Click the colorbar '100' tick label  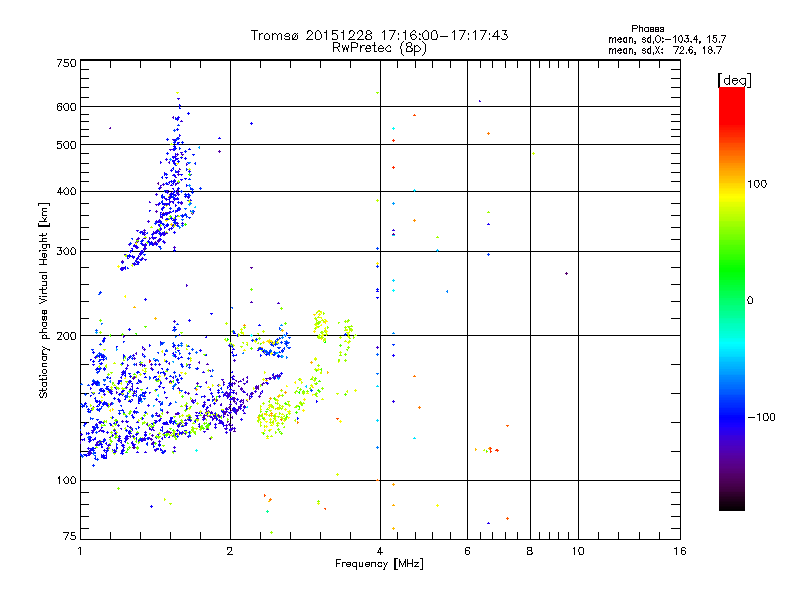[757, 184]
